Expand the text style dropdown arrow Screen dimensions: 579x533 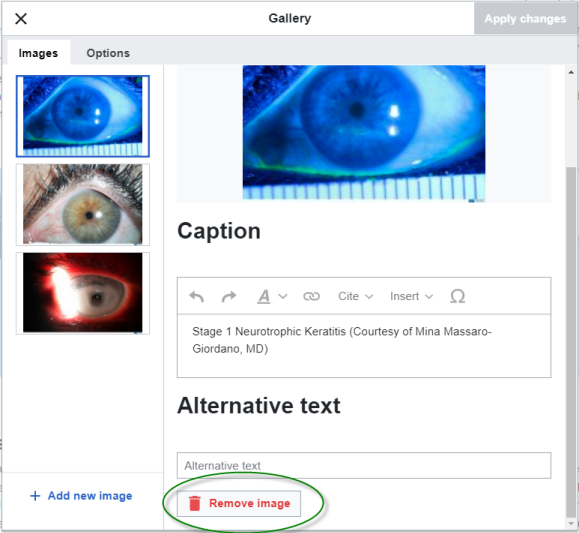coord(283,296)
